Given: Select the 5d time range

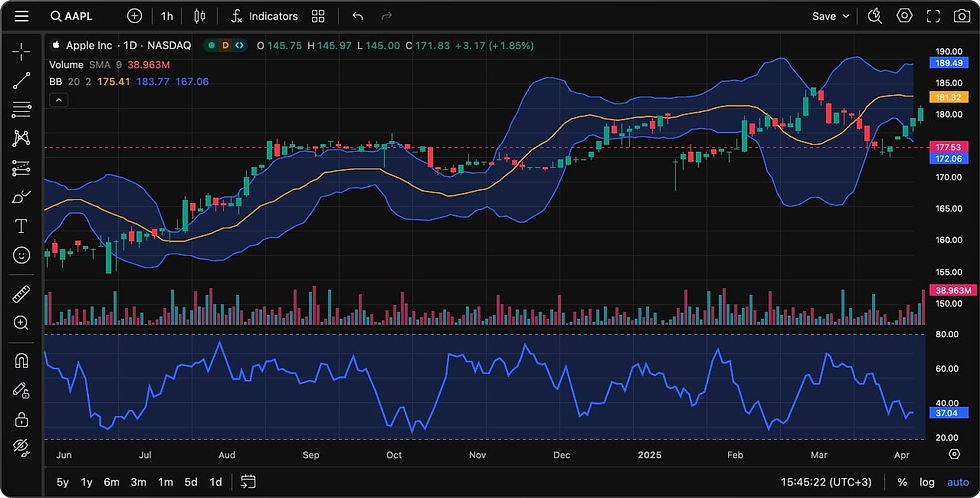Looking at the screenshot, I should (x=191, y=482).
